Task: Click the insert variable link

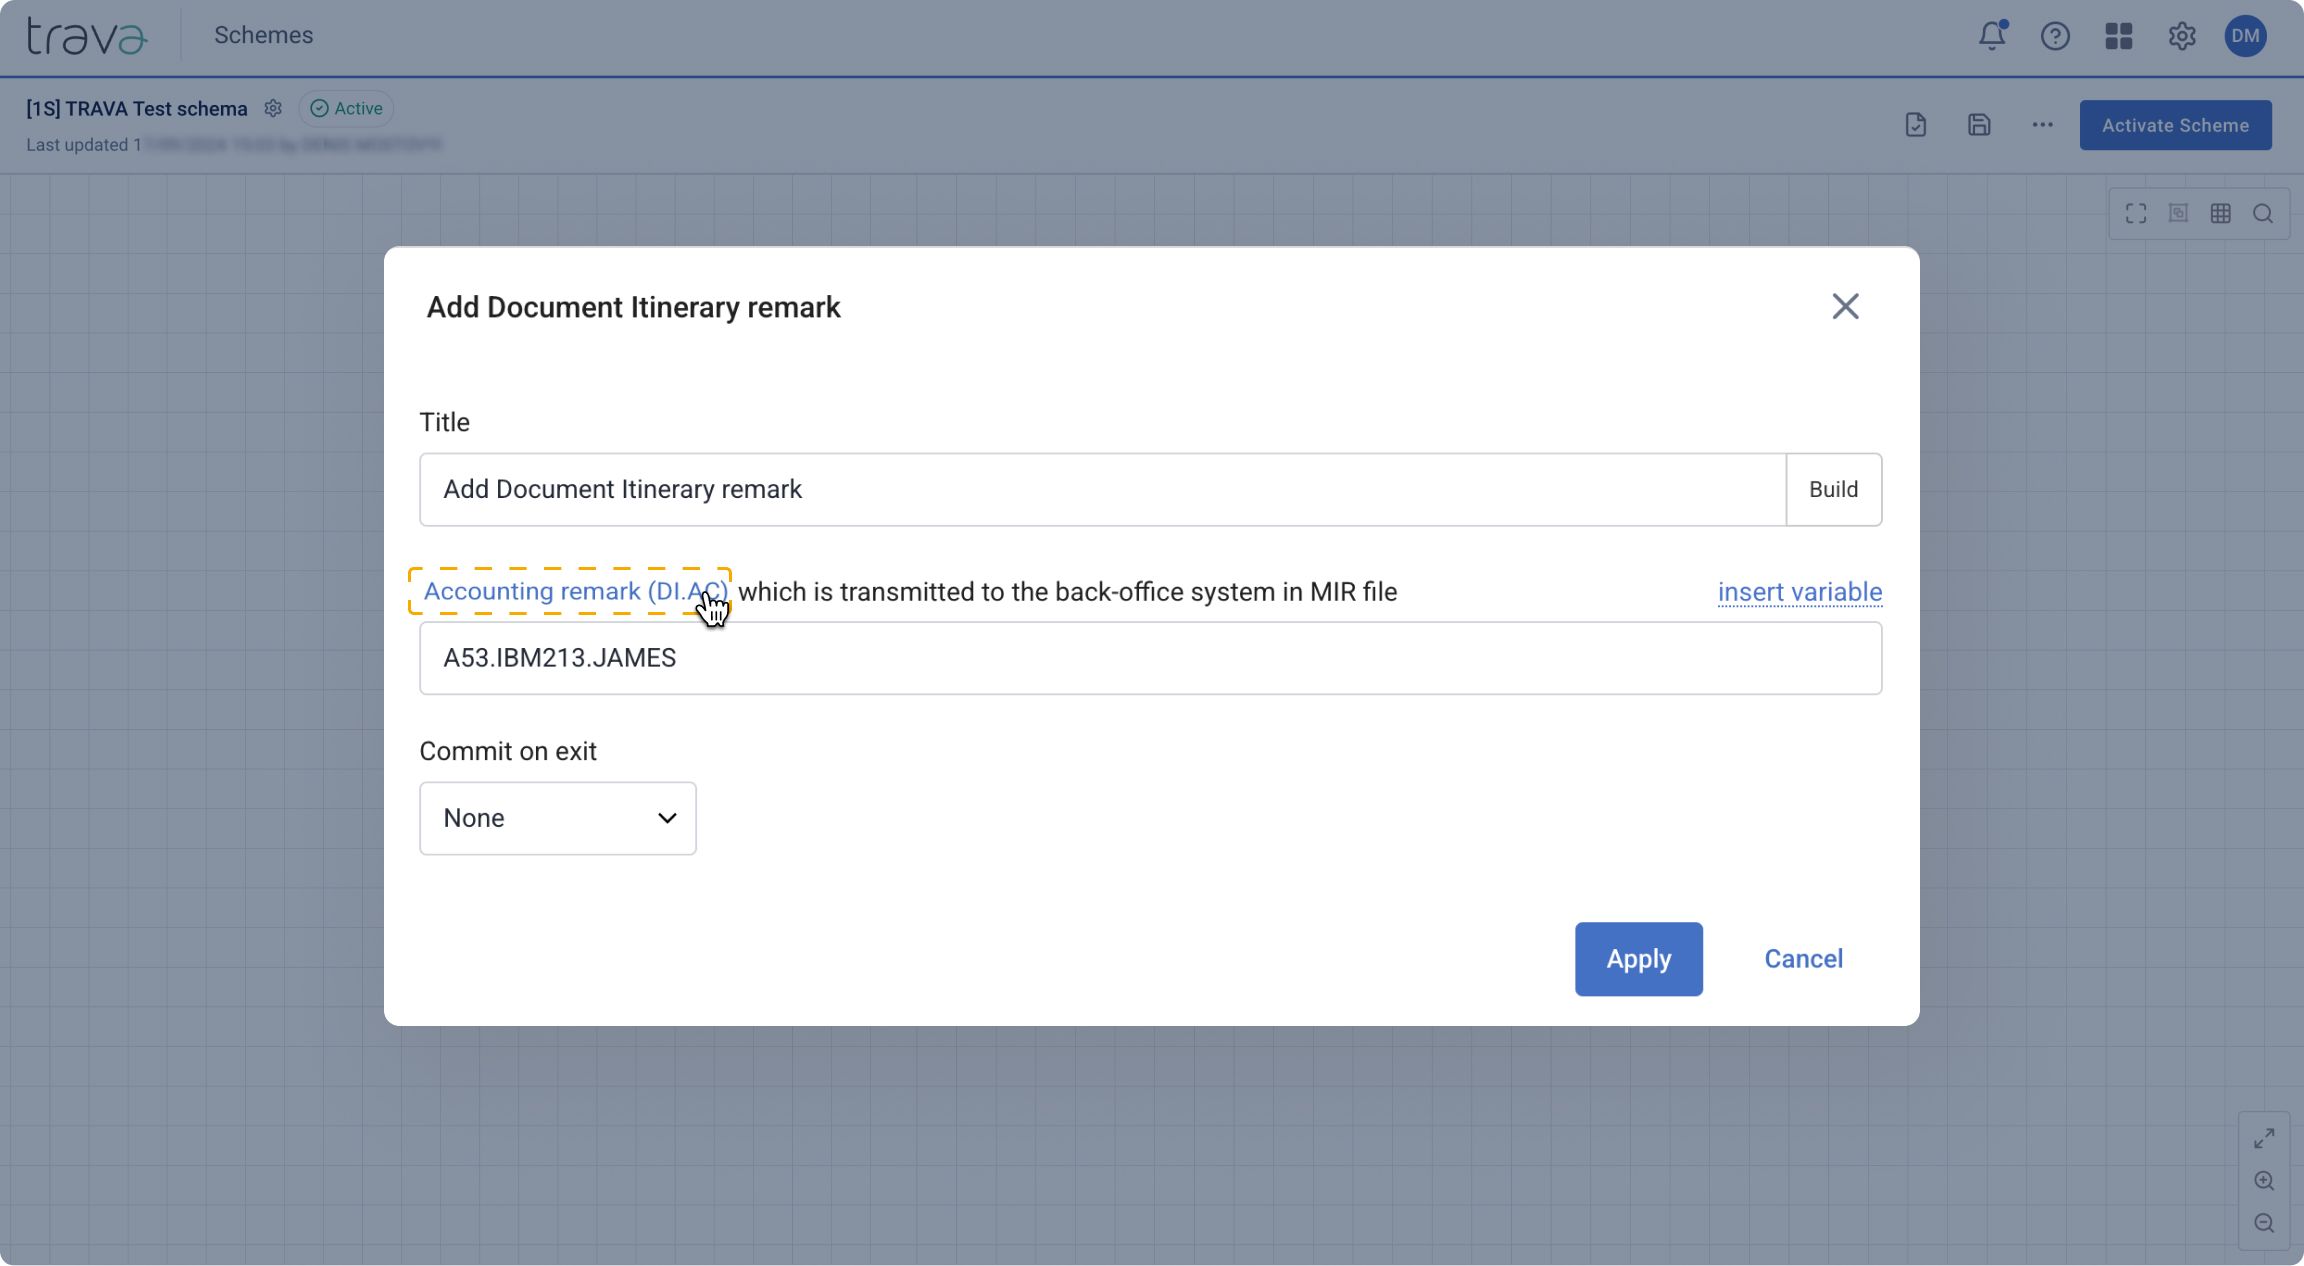Action: [1799, 592]
